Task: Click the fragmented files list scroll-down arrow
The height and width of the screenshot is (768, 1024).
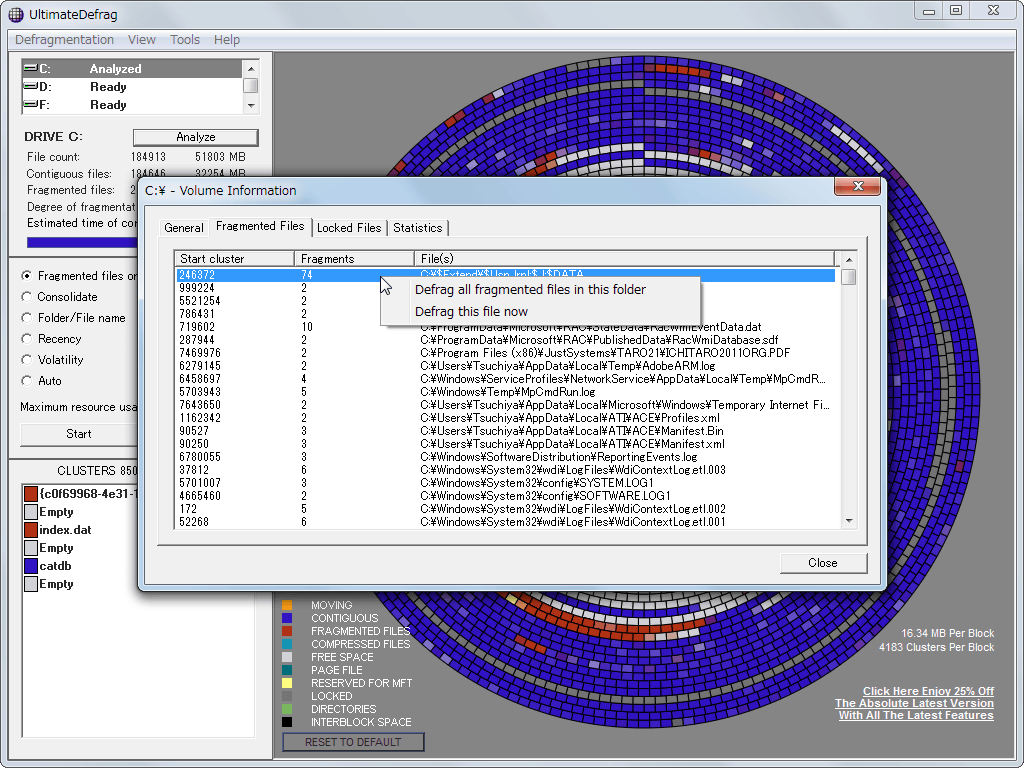Action: pyautogui.click(x=849, y=521)
